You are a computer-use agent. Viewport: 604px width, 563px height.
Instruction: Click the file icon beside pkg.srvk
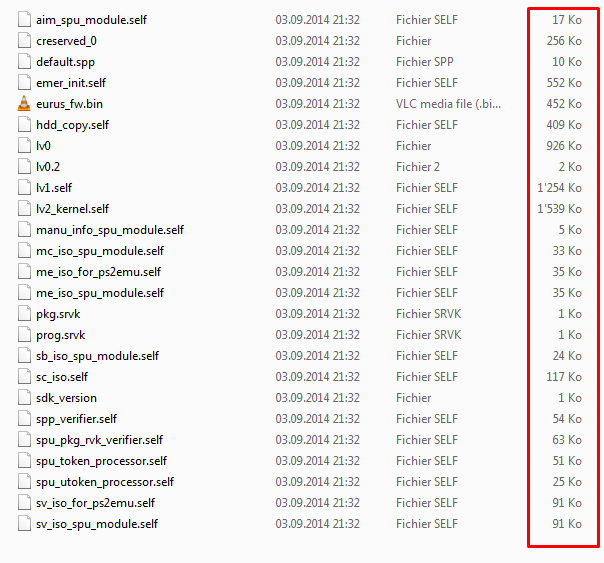point(24,314)
